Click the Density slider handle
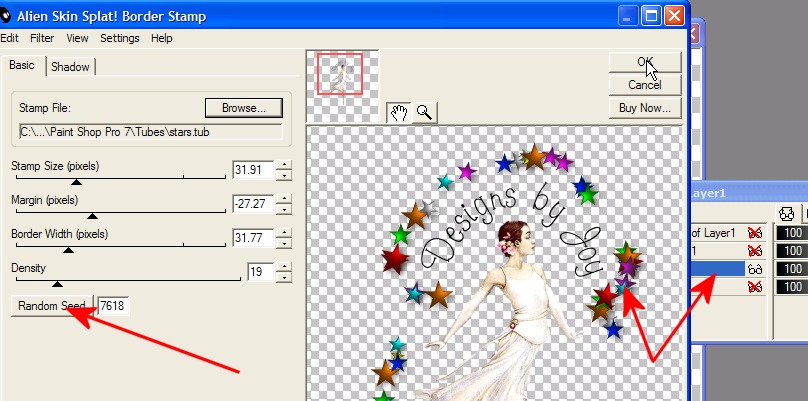 coord(58,283)
